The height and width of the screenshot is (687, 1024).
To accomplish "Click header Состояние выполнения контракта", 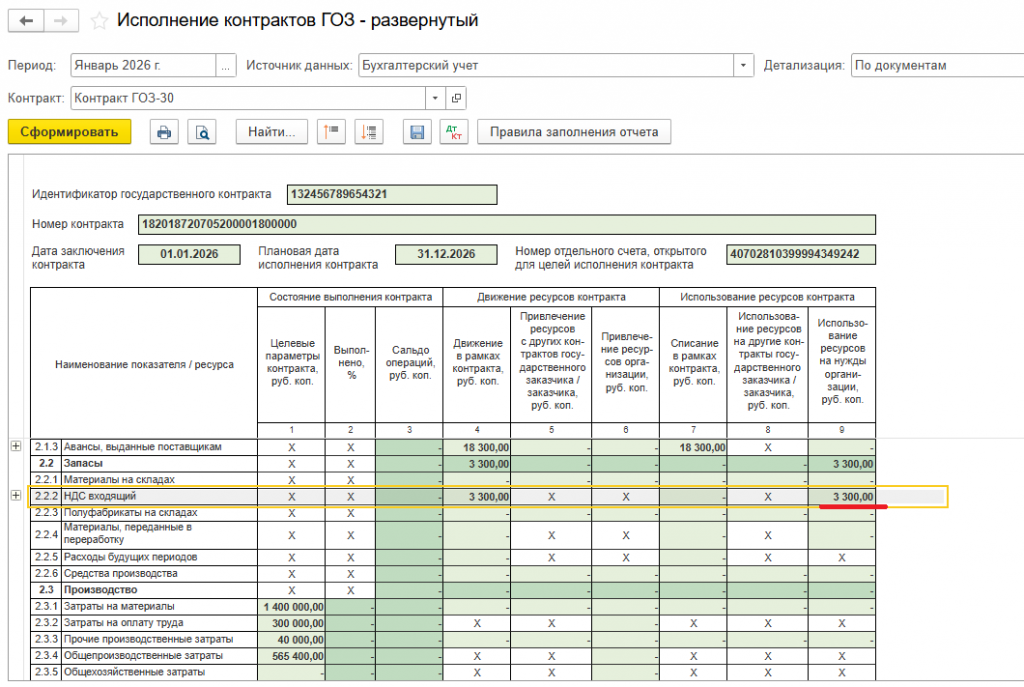I will (x=350, y=297).
